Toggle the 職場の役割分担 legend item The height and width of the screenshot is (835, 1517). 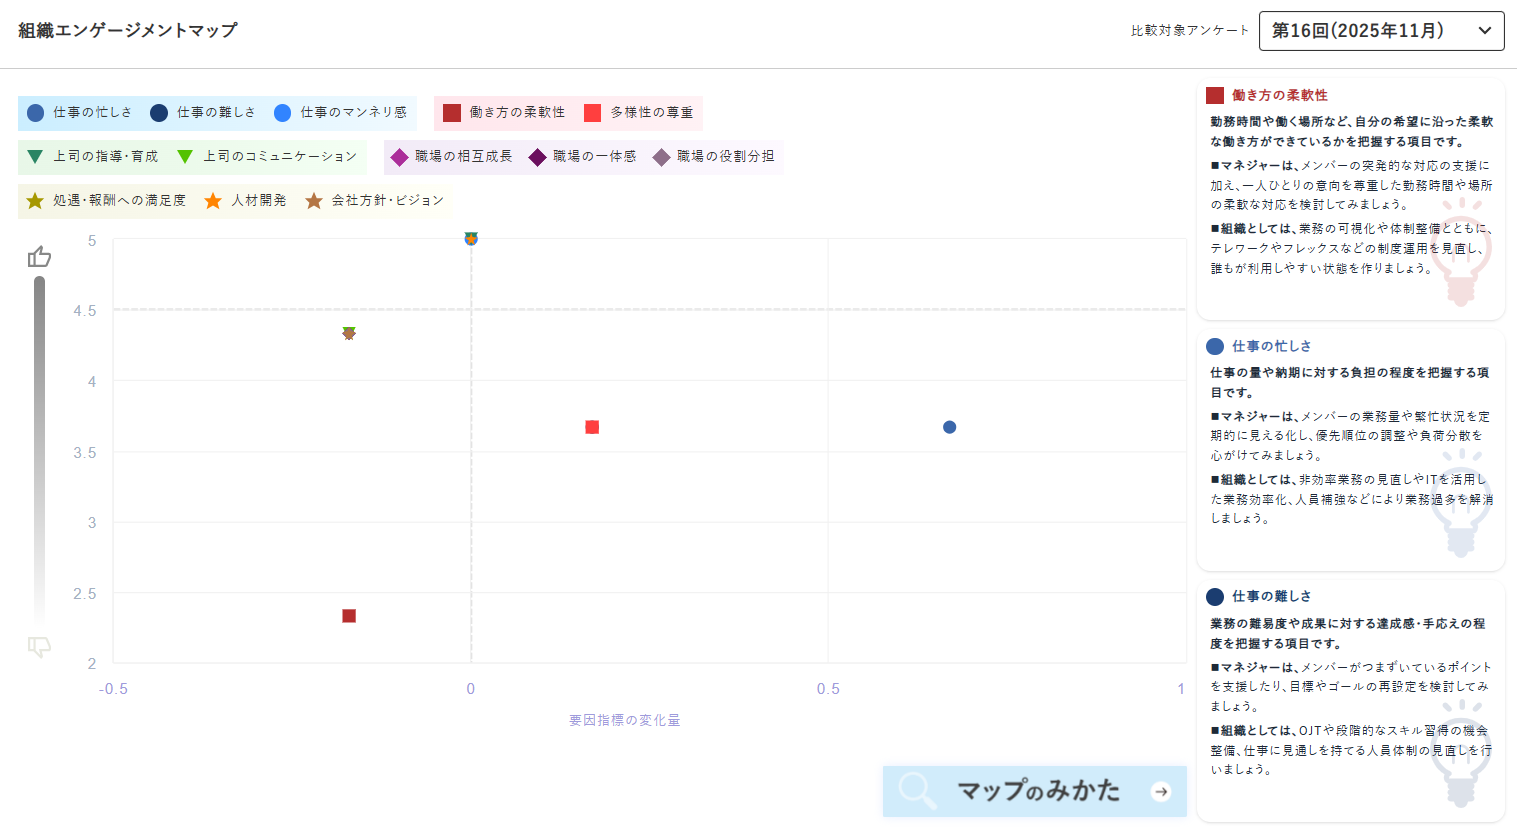tap(713, 157)
